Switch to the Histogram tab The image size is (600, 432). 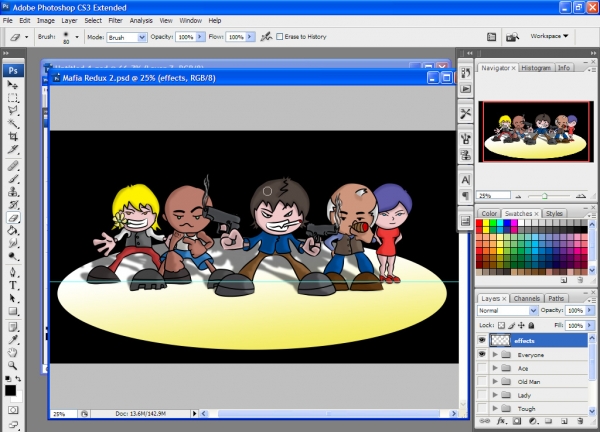click(x=536, y=68)
